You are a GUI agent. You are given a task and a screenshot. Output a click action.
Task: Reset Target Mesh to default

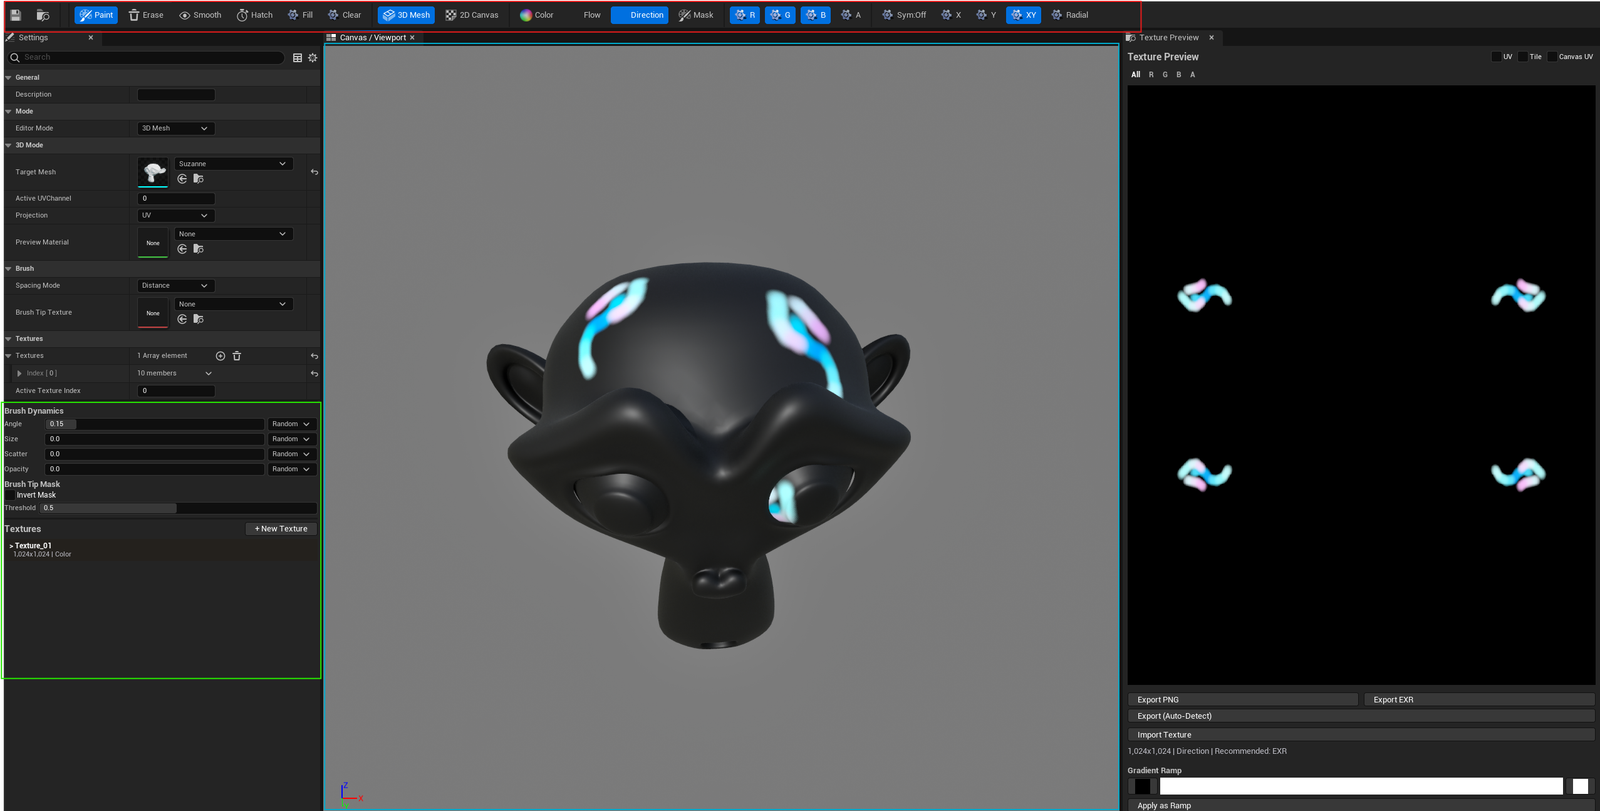314,172
